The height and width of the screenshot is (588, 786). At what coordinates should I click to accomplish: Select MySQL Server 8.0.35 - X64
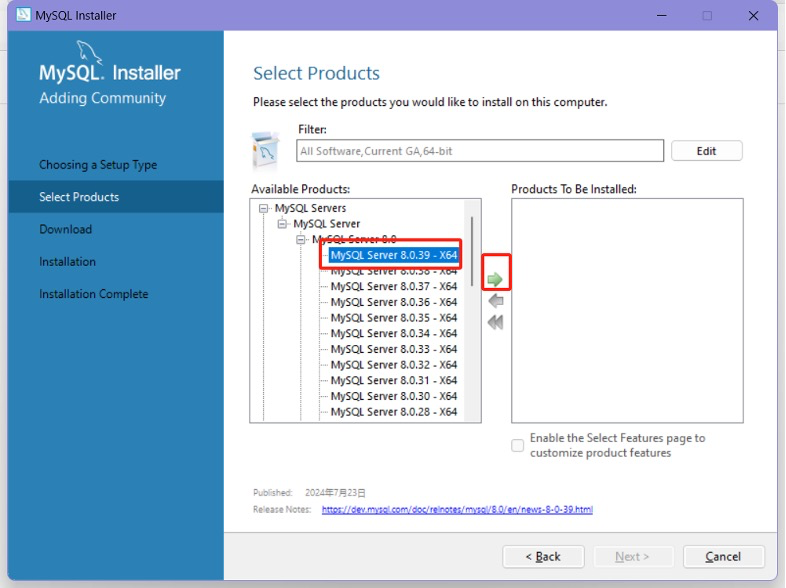click(393, 318)
